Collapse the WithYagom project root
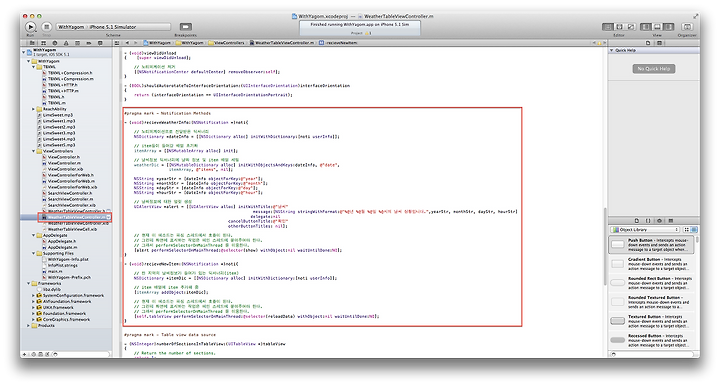The height and width of the screenshot is (386, 720). pos(24,52)
